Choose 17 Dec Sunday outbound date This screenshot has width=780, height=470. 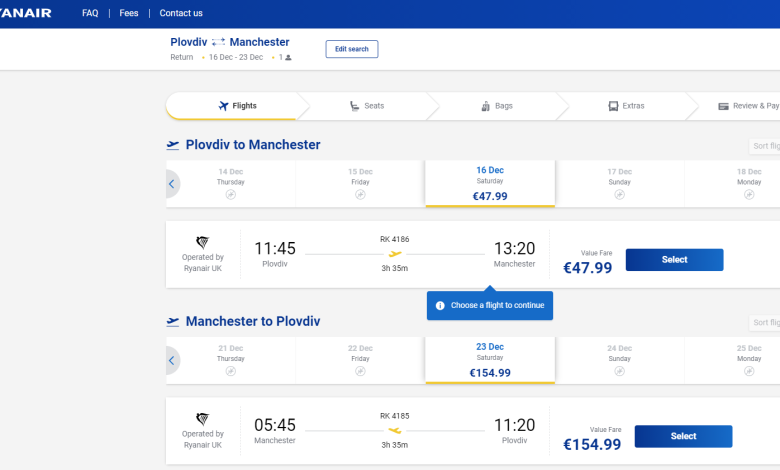coord(619,184)
